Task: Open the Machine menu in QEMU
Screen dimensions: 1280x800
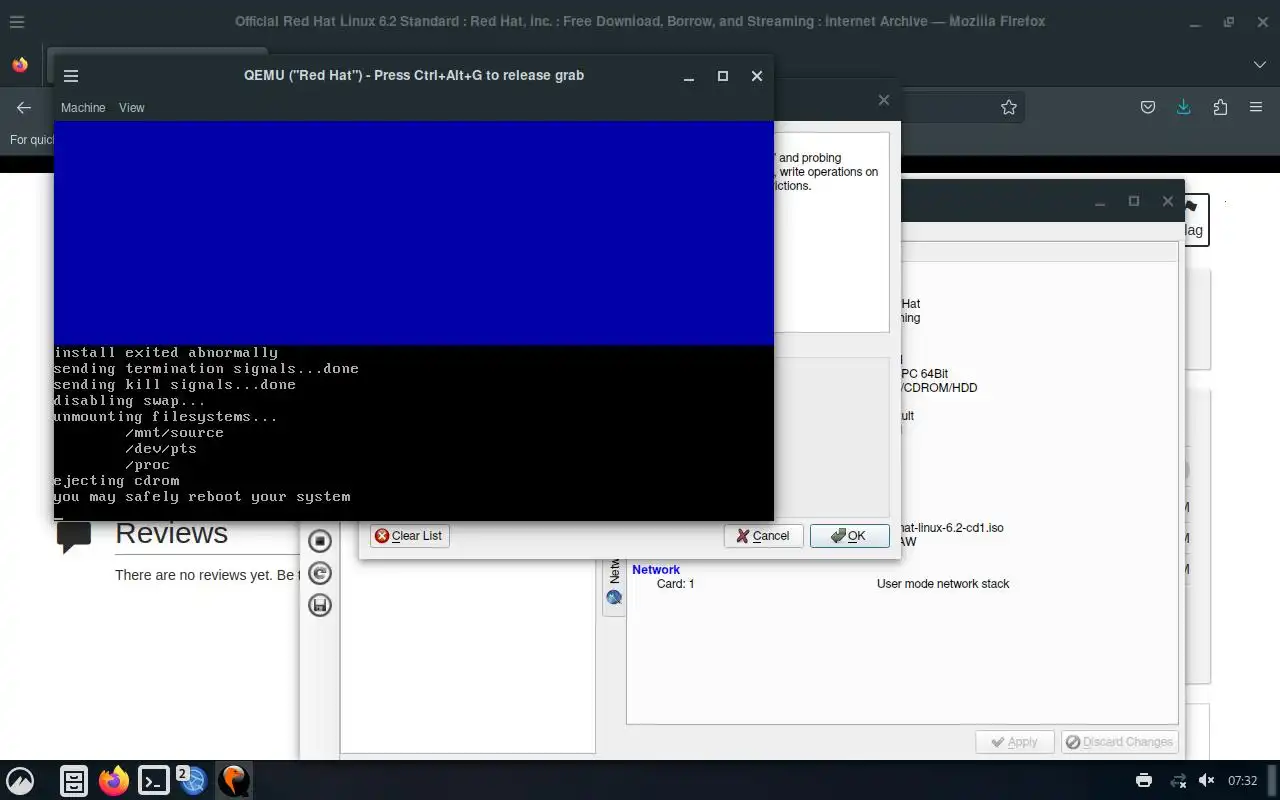Action: pos(83,107)
